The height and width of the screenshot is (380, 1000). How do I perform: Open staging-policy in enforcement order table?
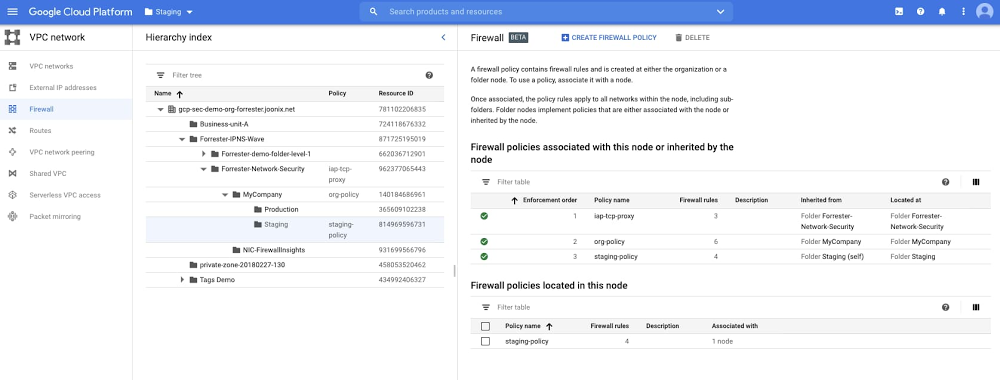click(615, 257)
